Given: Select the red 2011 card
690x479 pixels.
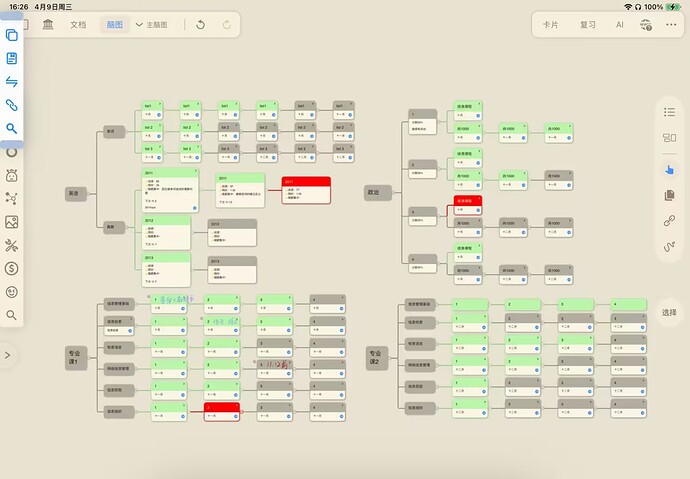Looking at the screenshot, I should point(306,190).
